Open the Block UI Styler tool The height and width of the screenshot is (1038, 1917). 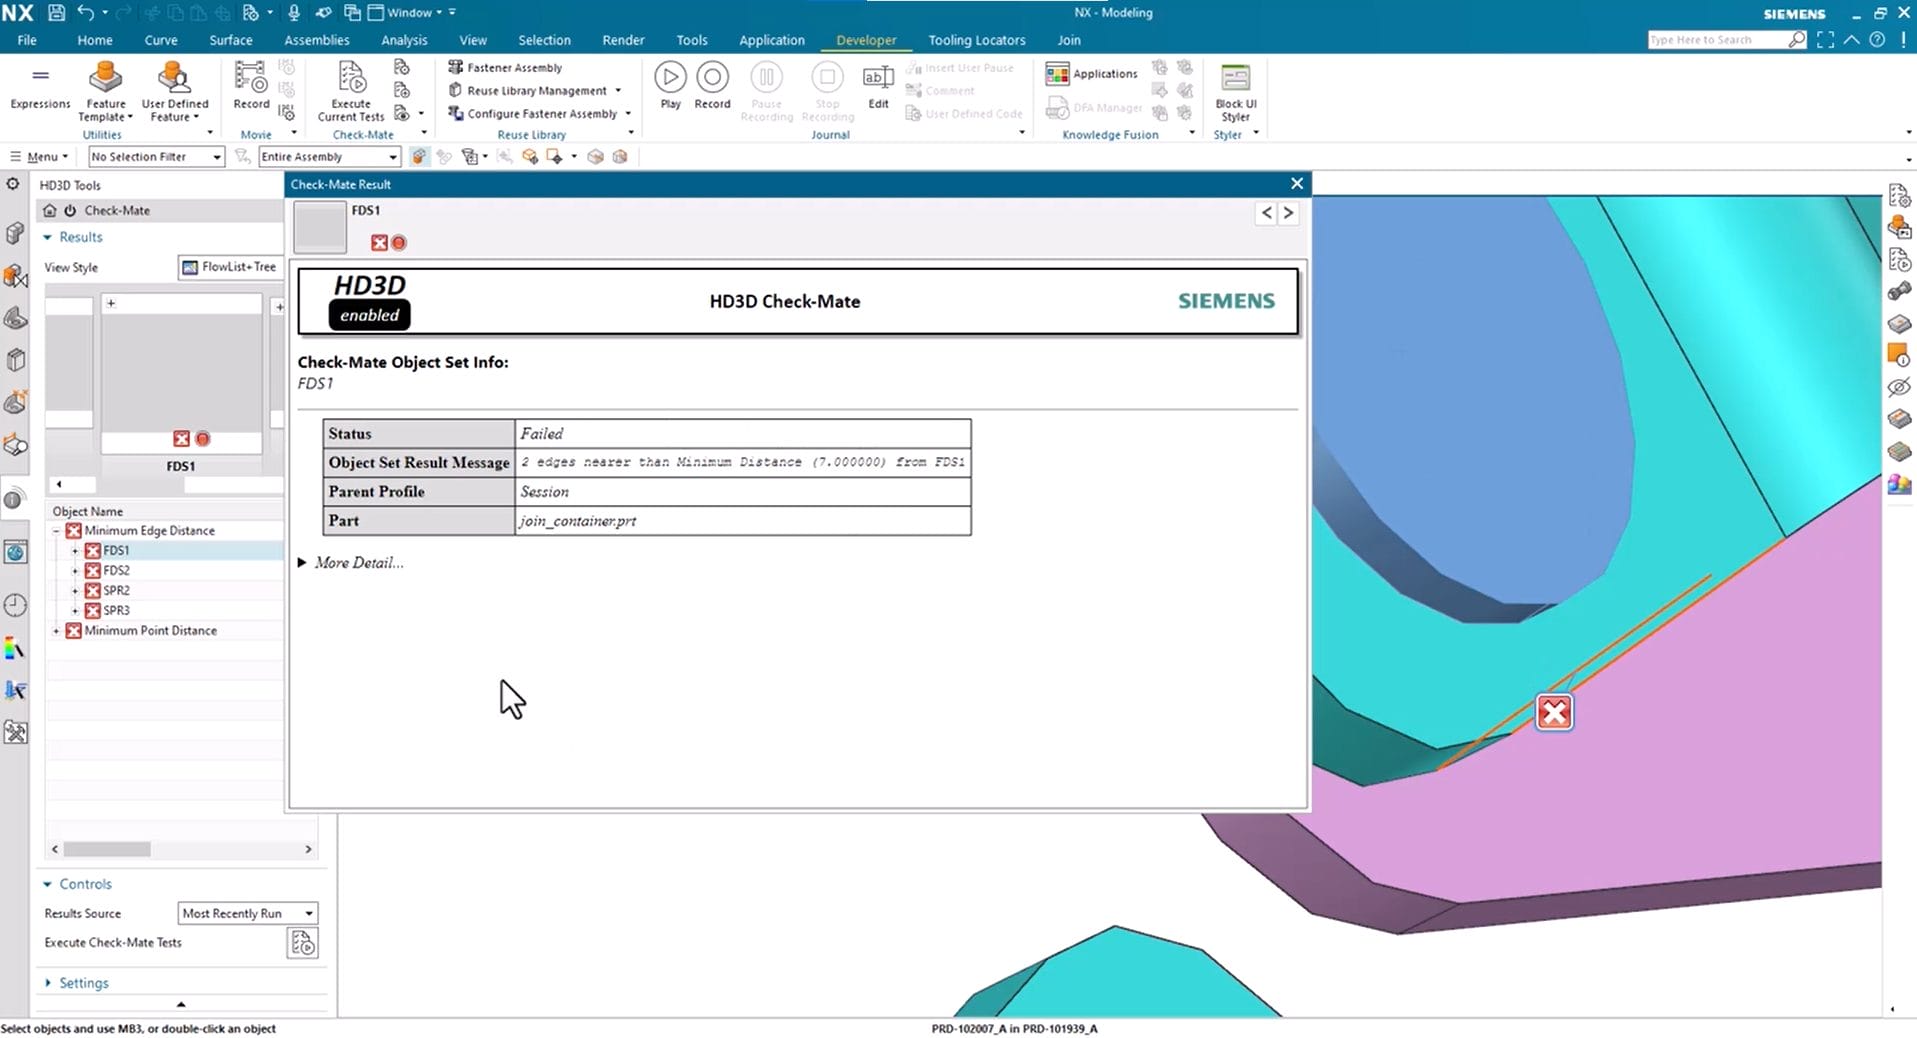tap(1235, 82)
